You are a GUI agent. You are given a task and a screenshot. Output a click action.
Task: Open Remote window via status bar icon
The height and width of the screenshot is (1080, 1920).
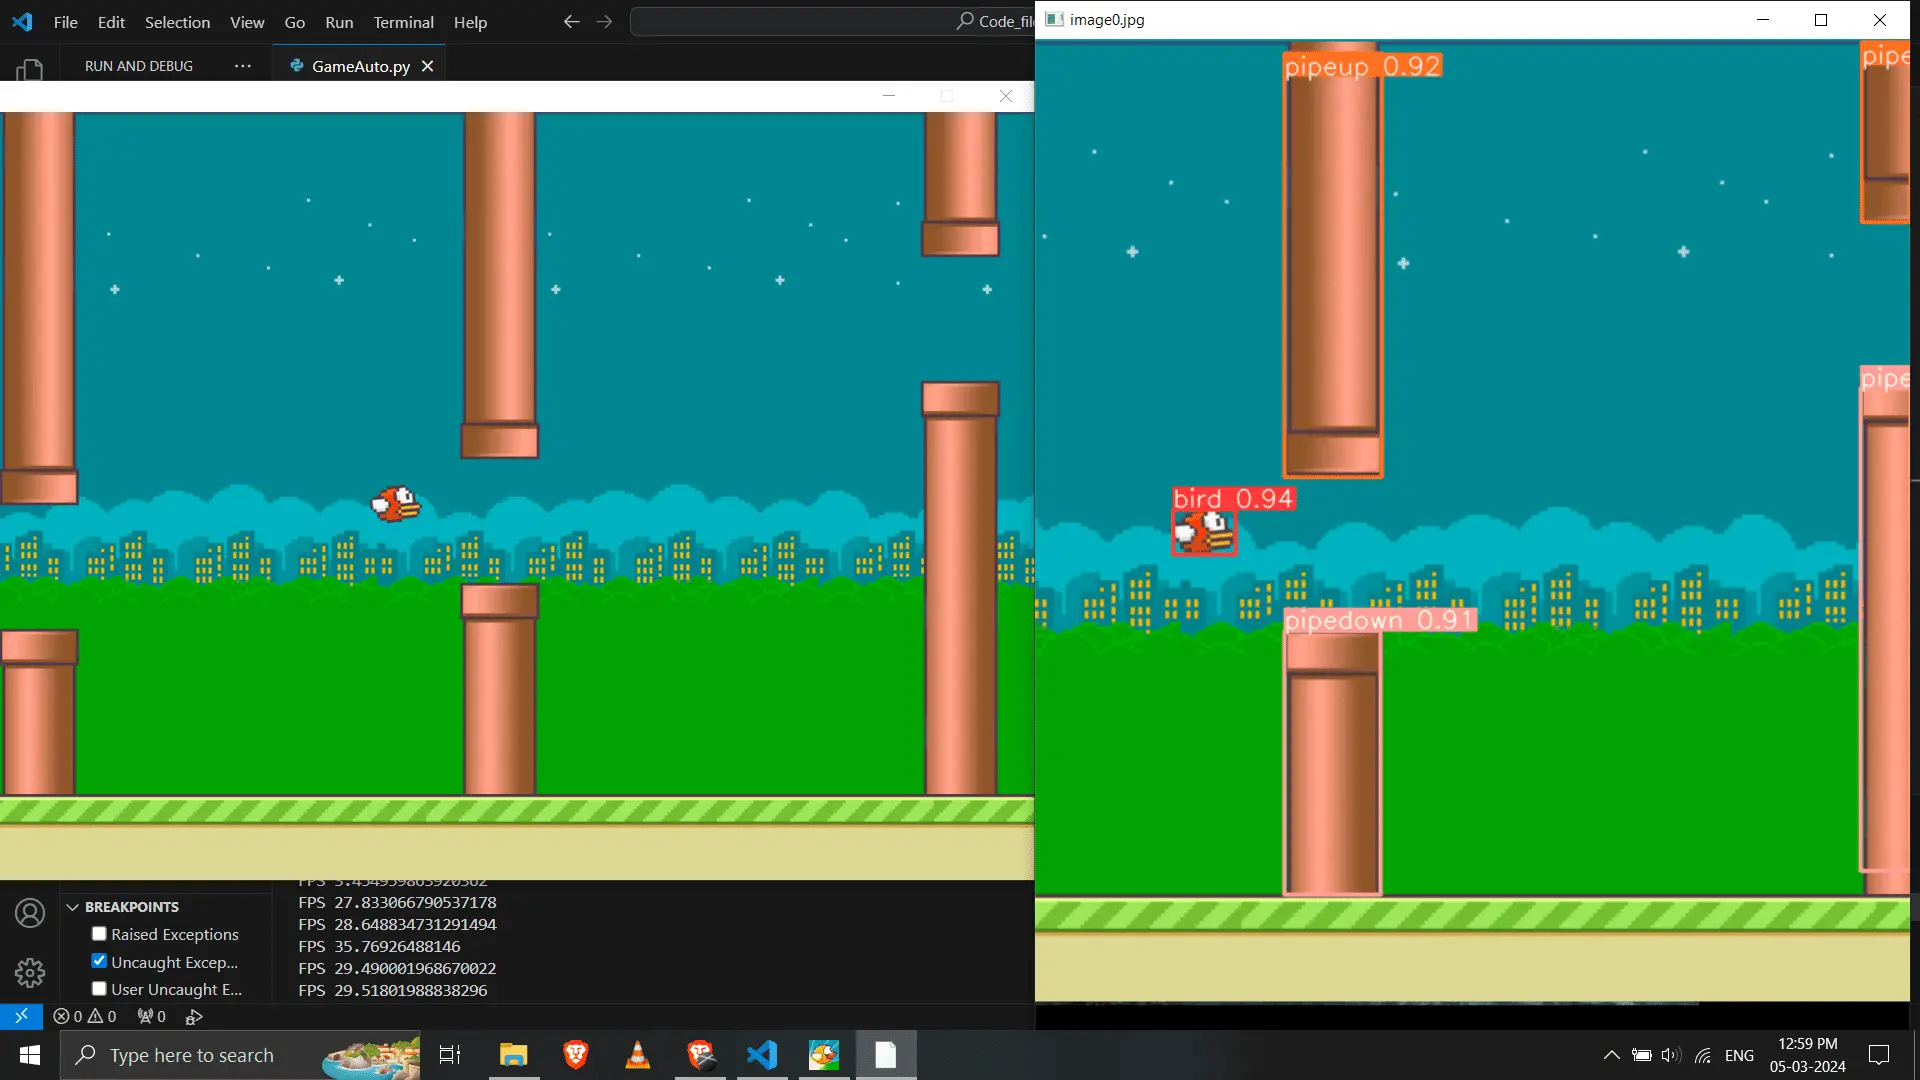coord(20,1016)
